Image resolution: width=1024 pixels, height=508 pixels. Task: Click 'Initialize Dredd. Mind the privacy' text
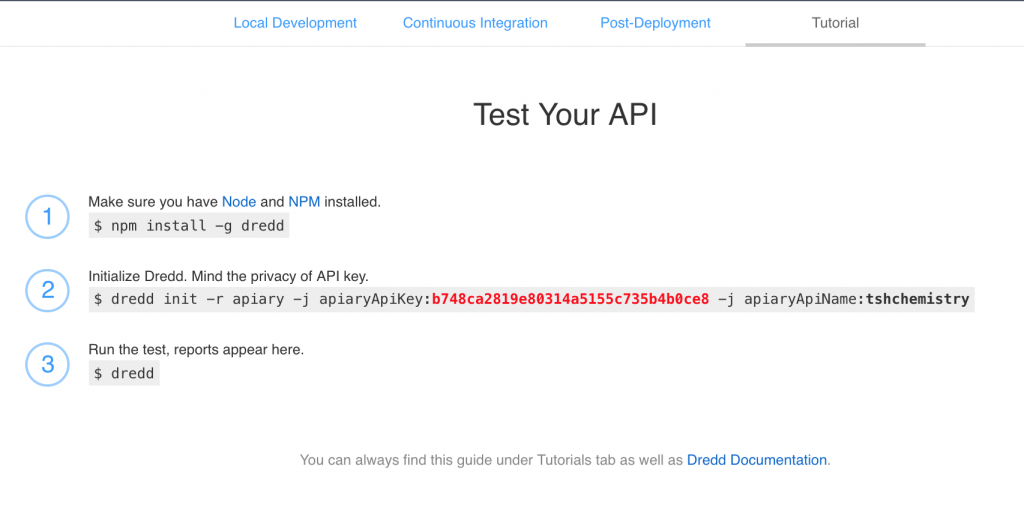pyautogui.click(x=229, y=276)
